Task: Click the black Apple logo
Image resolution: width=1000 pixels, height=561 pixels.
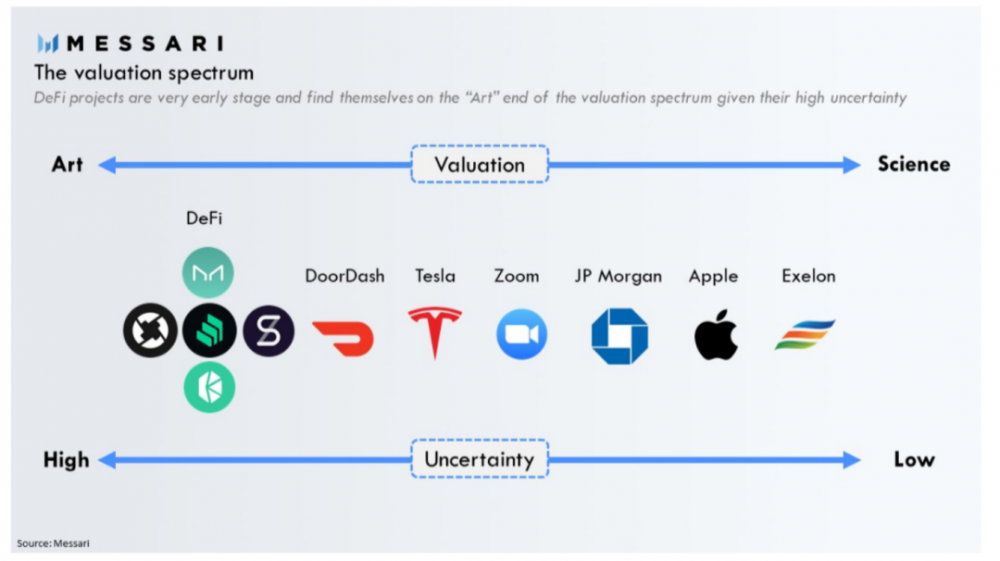Action: [x=716, y=335]
